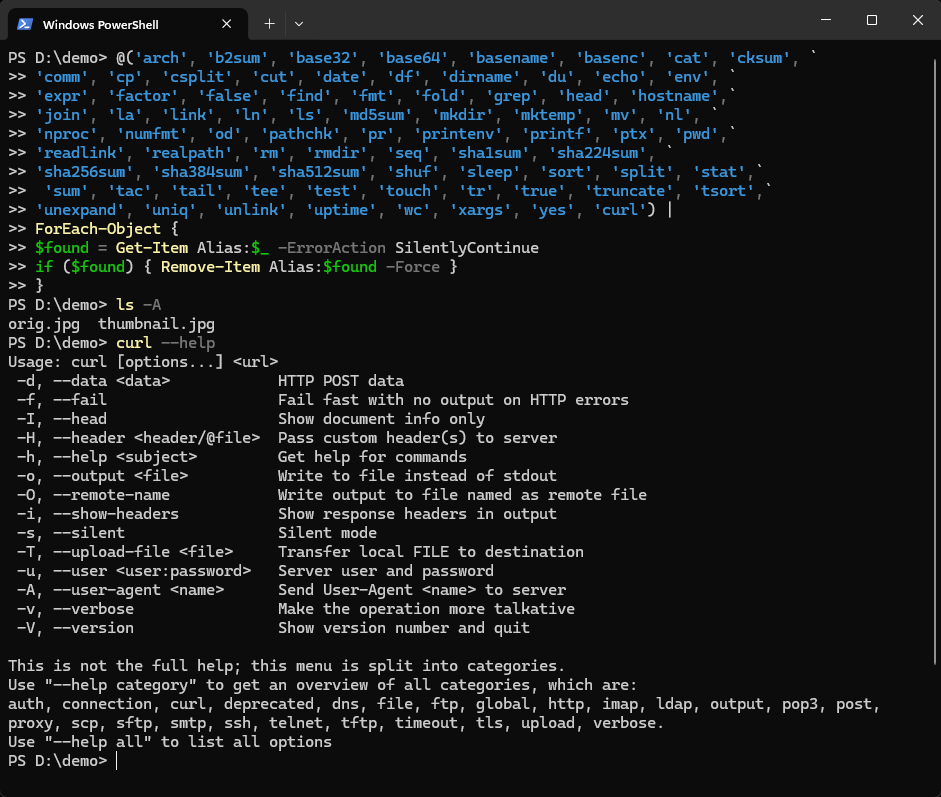Click the ForEach-Object keyword
This screenshot has height=797, width=941.
click(98, 229)
